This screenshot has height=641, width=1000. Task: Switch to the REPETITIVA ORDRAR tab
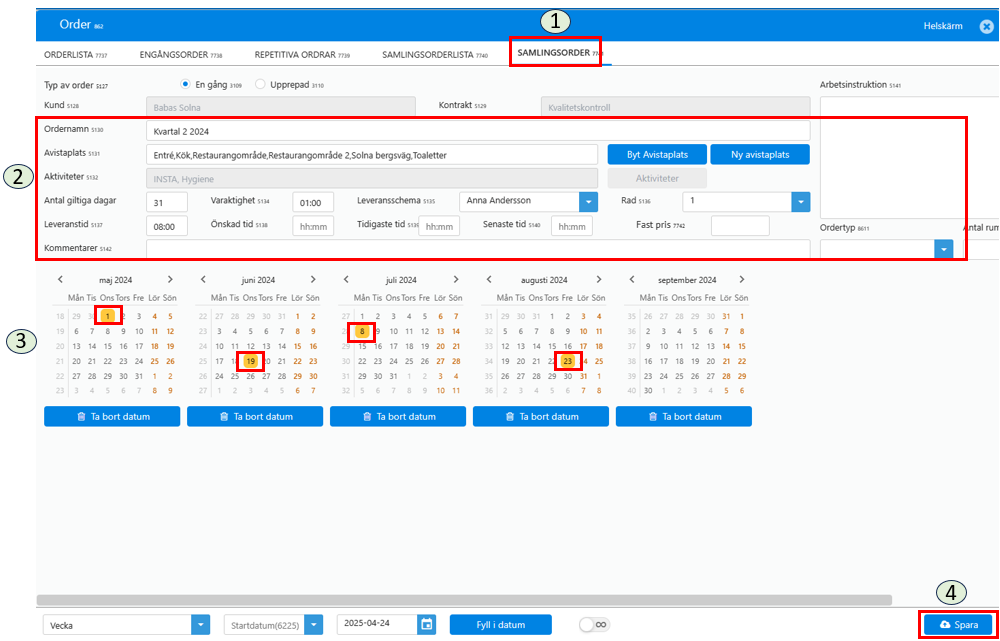pos(301,55)
